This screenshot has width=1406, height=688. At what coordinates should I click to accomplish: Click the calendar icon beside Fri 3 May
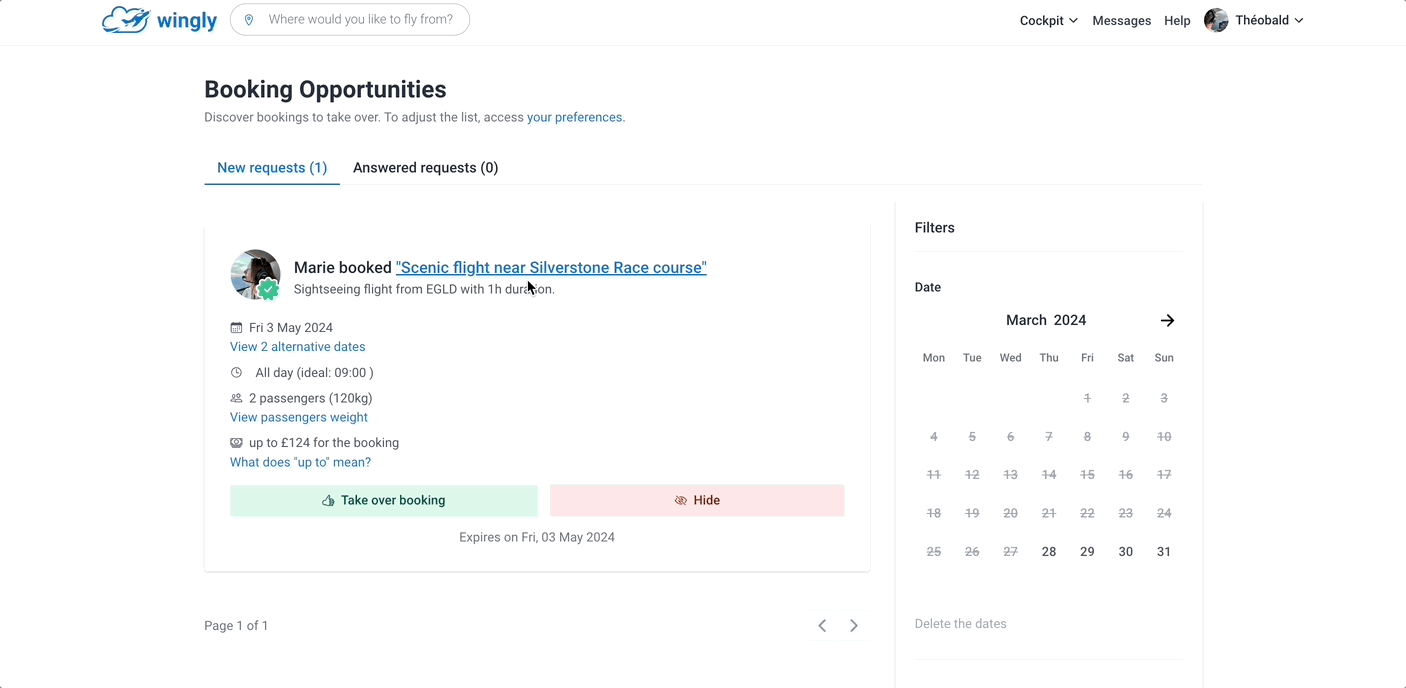[236, 328]
